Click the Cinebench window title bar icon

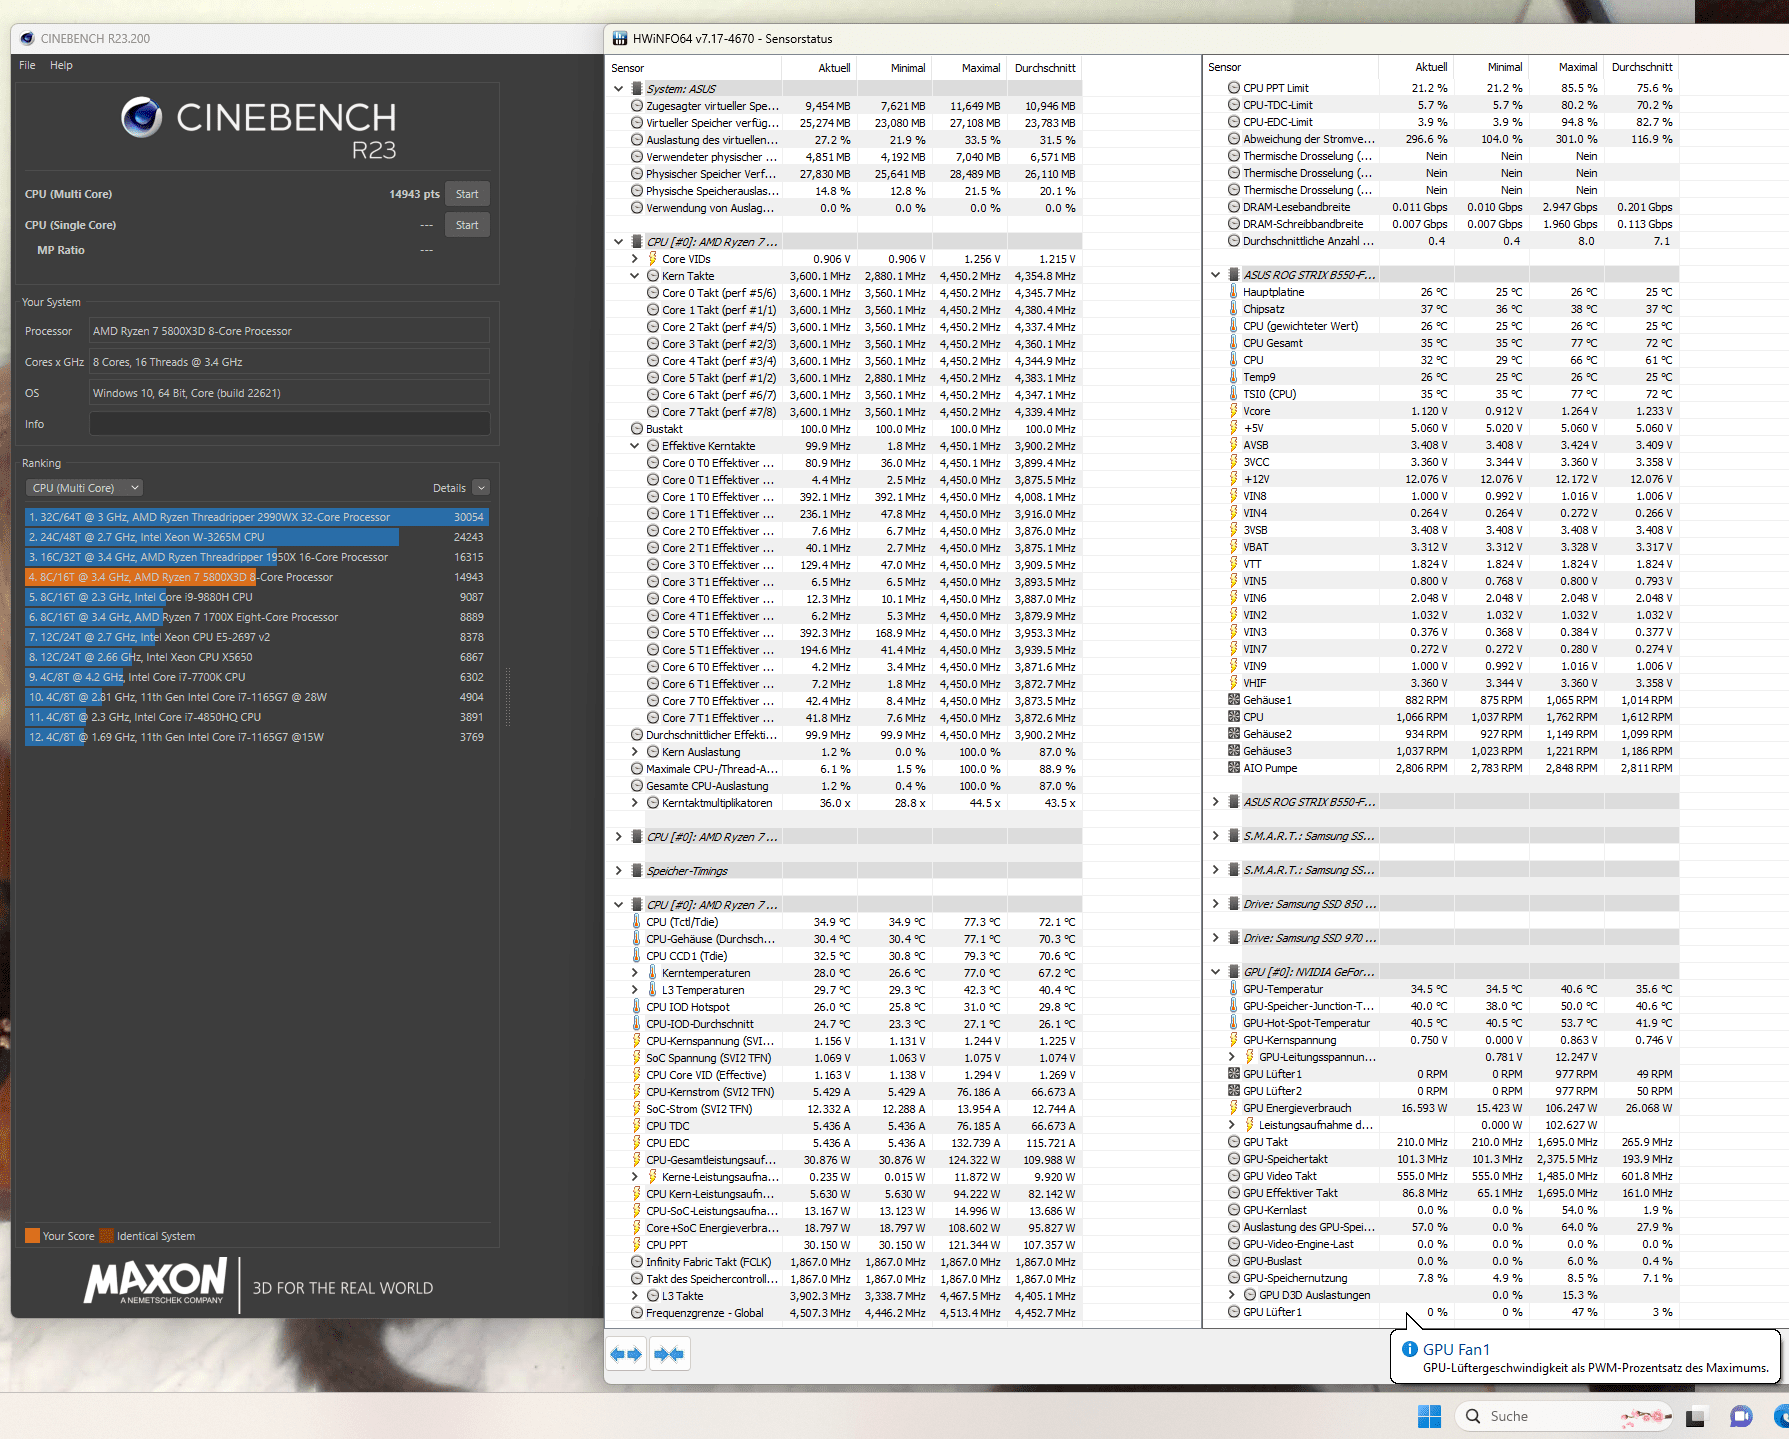[27, 38]
